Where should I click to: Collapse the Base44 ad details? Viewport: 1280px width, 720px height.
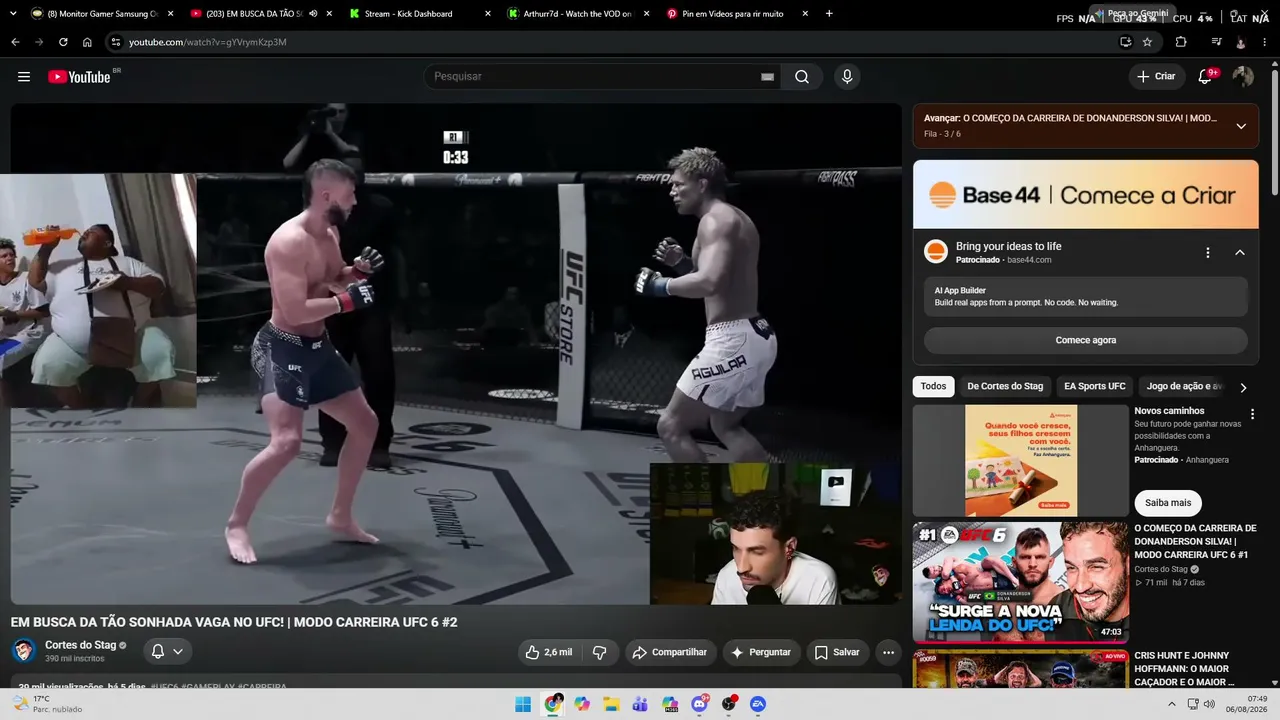coord(1240,253)
